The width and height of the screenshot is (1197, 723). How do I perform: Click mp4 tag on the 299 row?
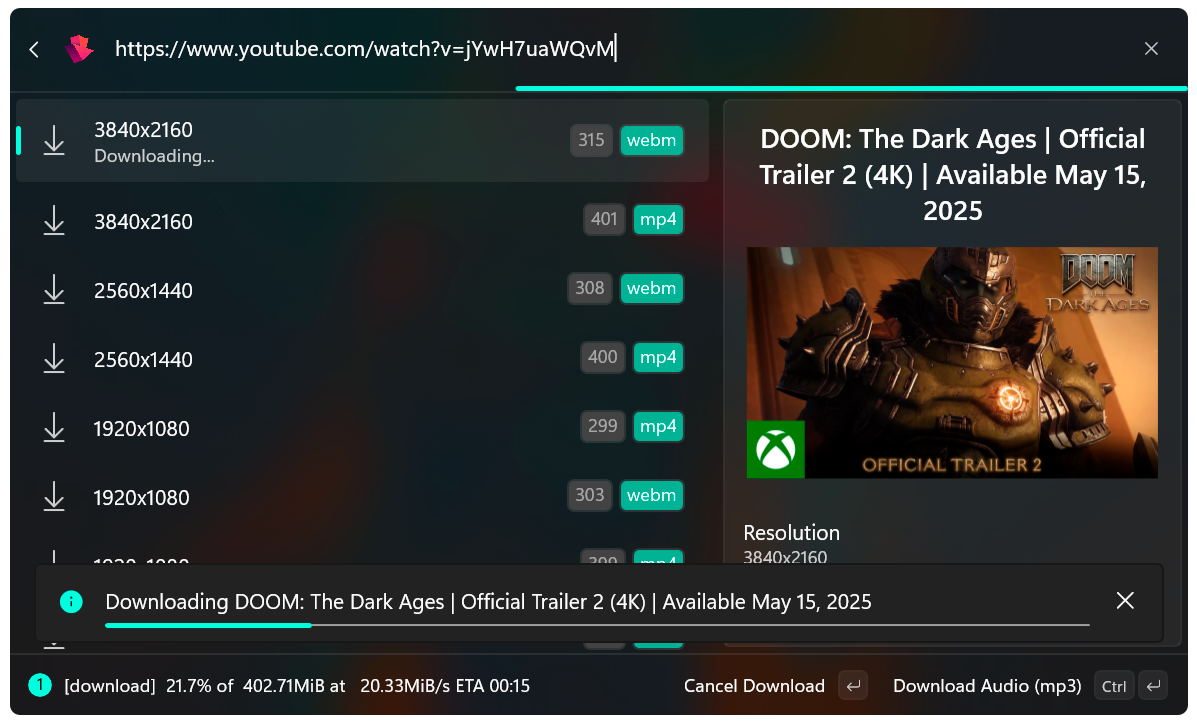658,425
